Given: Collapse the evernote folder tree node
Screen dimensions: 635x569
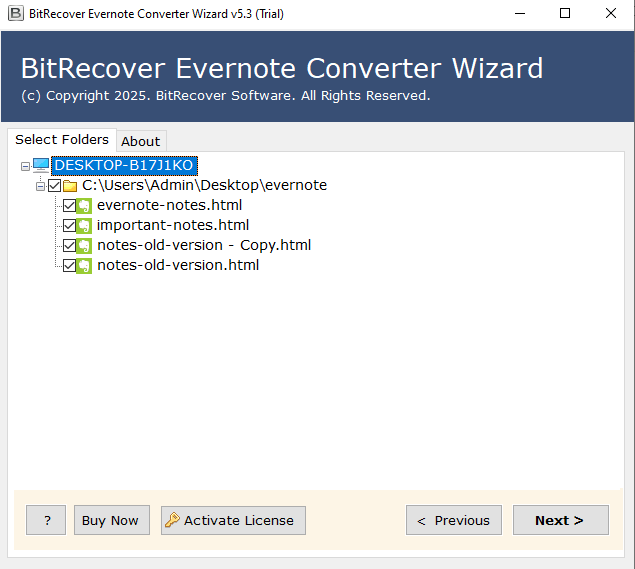Looking at the screenshot, I should tap(41, 185).
